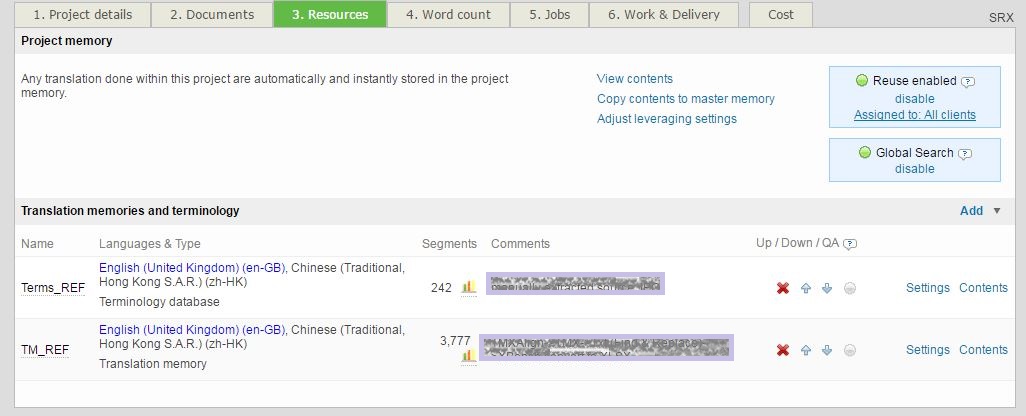The image size is (1026, 416).
Task: Open Terms_REF segment statistics chart icon
Action: (469, 287)
